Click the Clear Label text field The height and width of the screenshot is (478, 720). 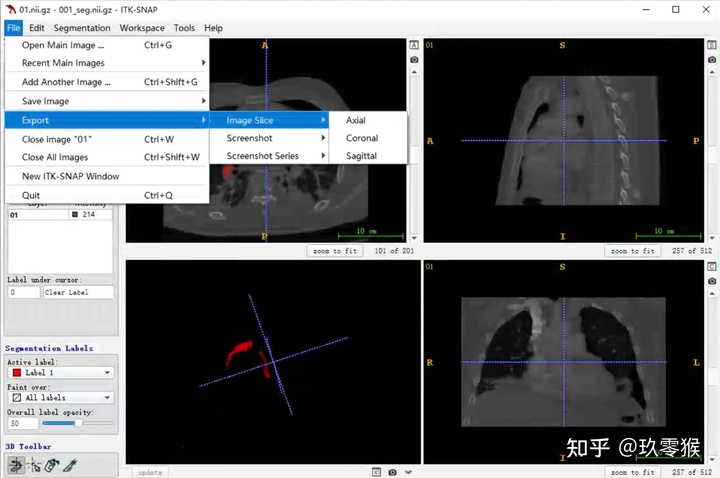click(78, 292)
